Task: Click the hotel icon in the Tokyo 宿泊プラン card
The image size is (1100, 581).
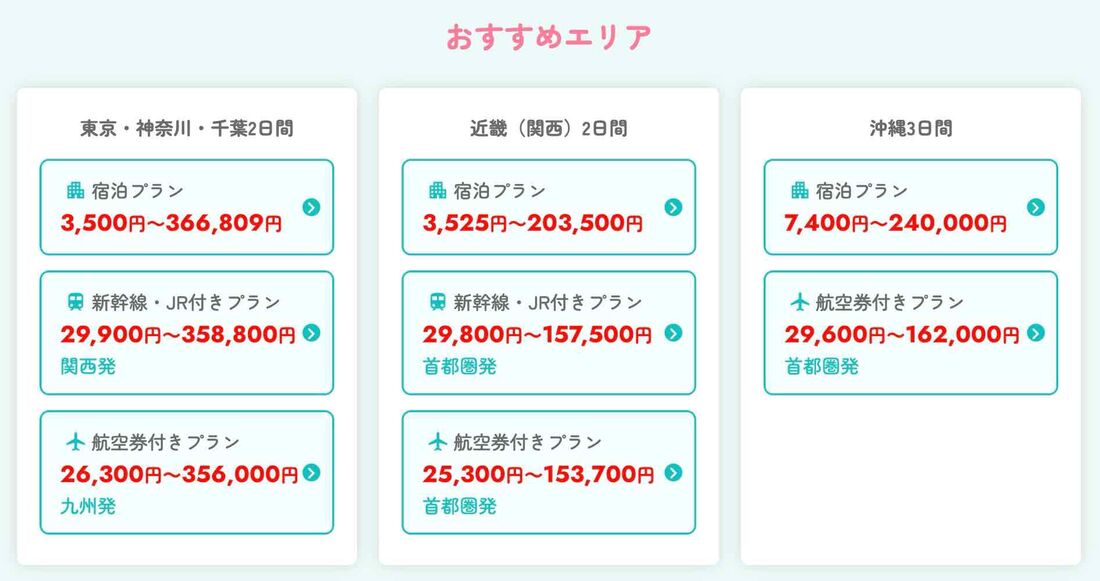Action: pyautogui.click(x=76, y=191)
